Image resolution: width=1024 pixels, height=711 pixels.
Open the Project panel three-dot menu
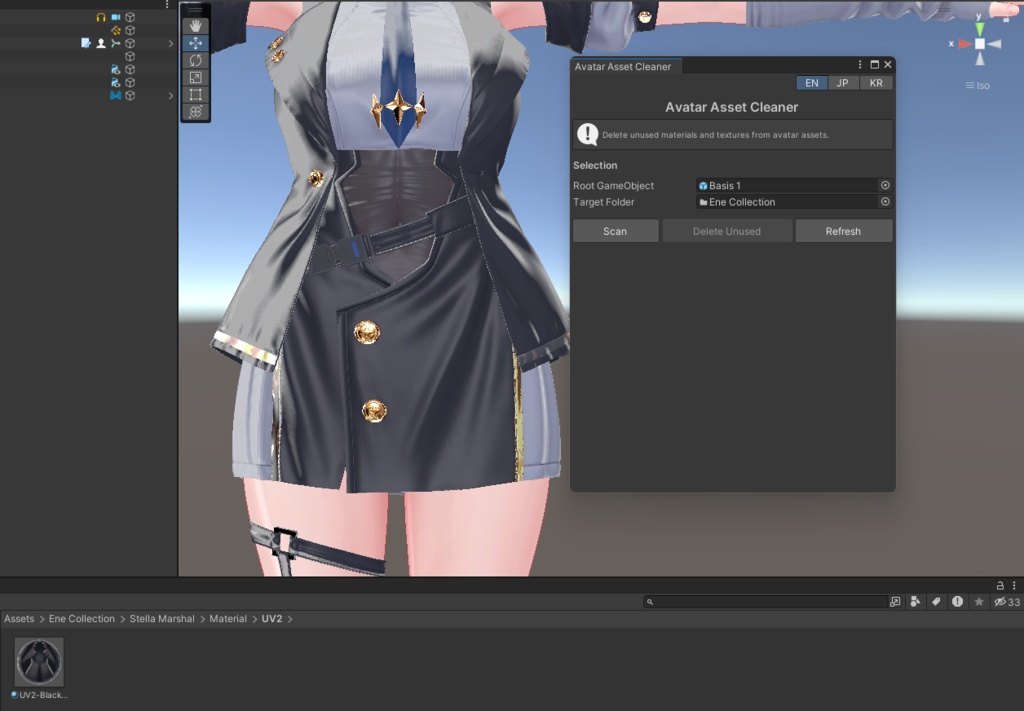coord(1014,585)
